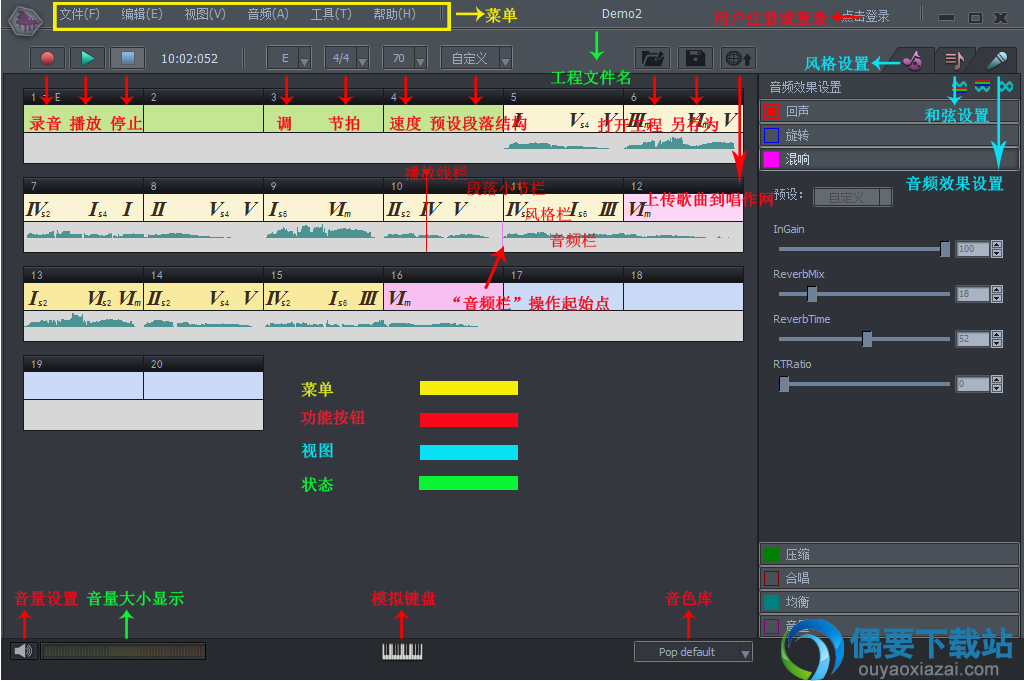Select the IVs2 chord in measure 7

coord(39,209)
